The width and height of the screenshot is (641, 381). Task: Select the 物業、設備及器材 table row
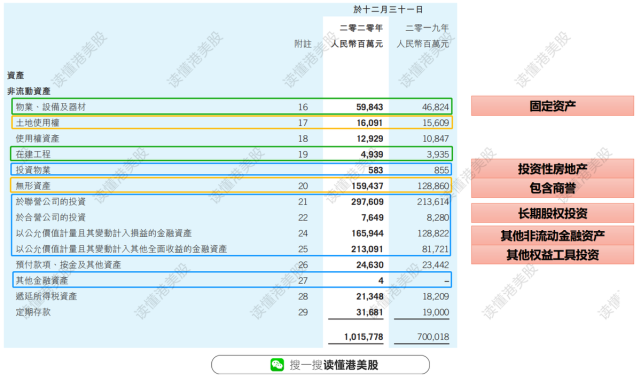point(232,107)
